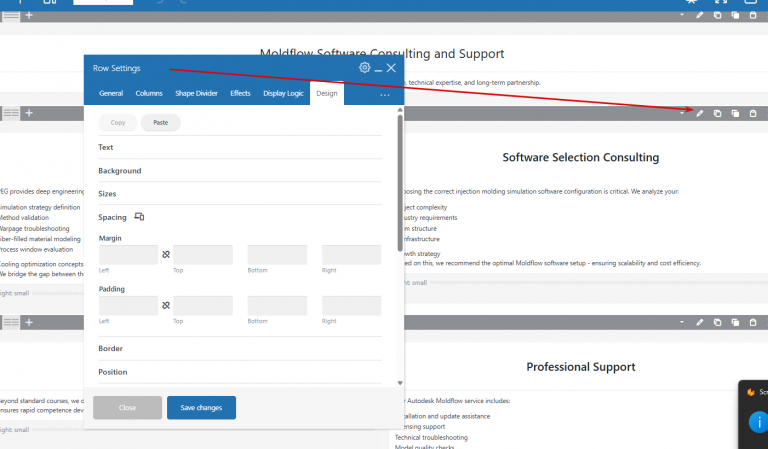Delete the Software Selection Consulting row

(753, 113)
